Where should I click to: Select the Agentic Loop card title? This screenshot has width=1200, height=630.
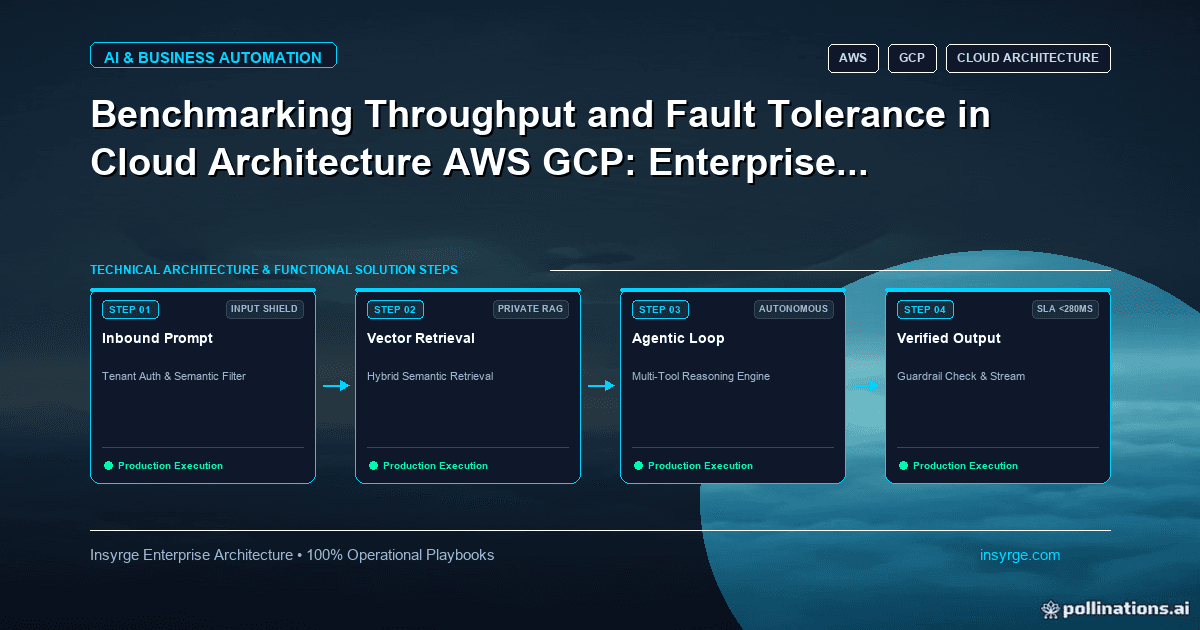(x=678, y=338)
